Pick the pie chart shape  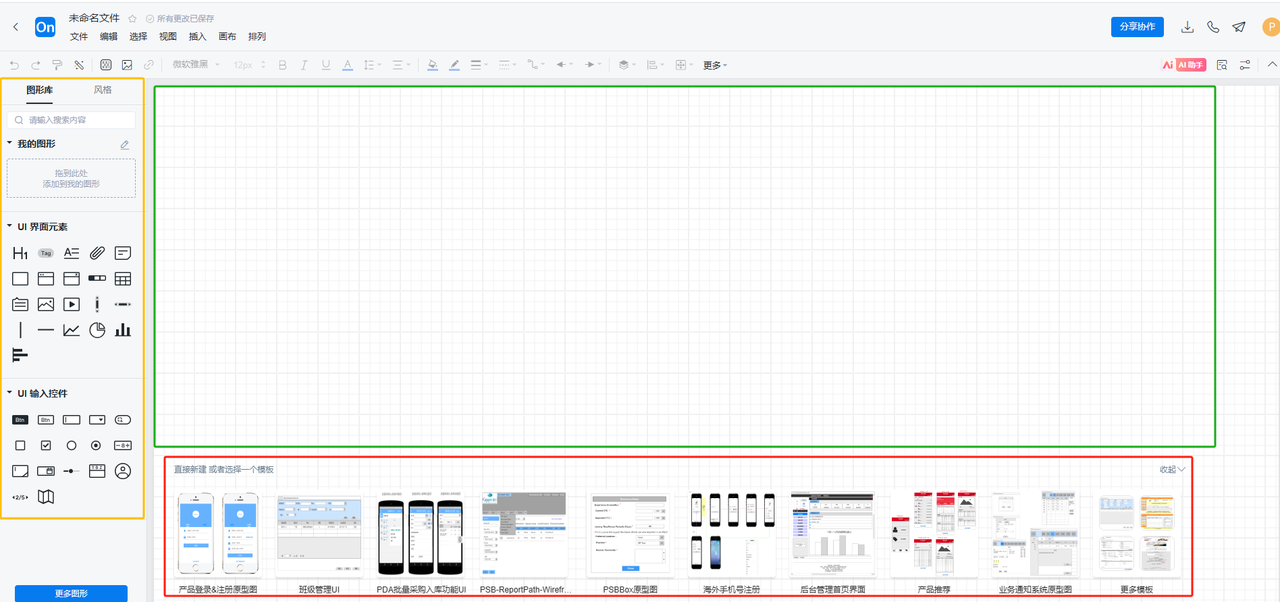(97, 330)
